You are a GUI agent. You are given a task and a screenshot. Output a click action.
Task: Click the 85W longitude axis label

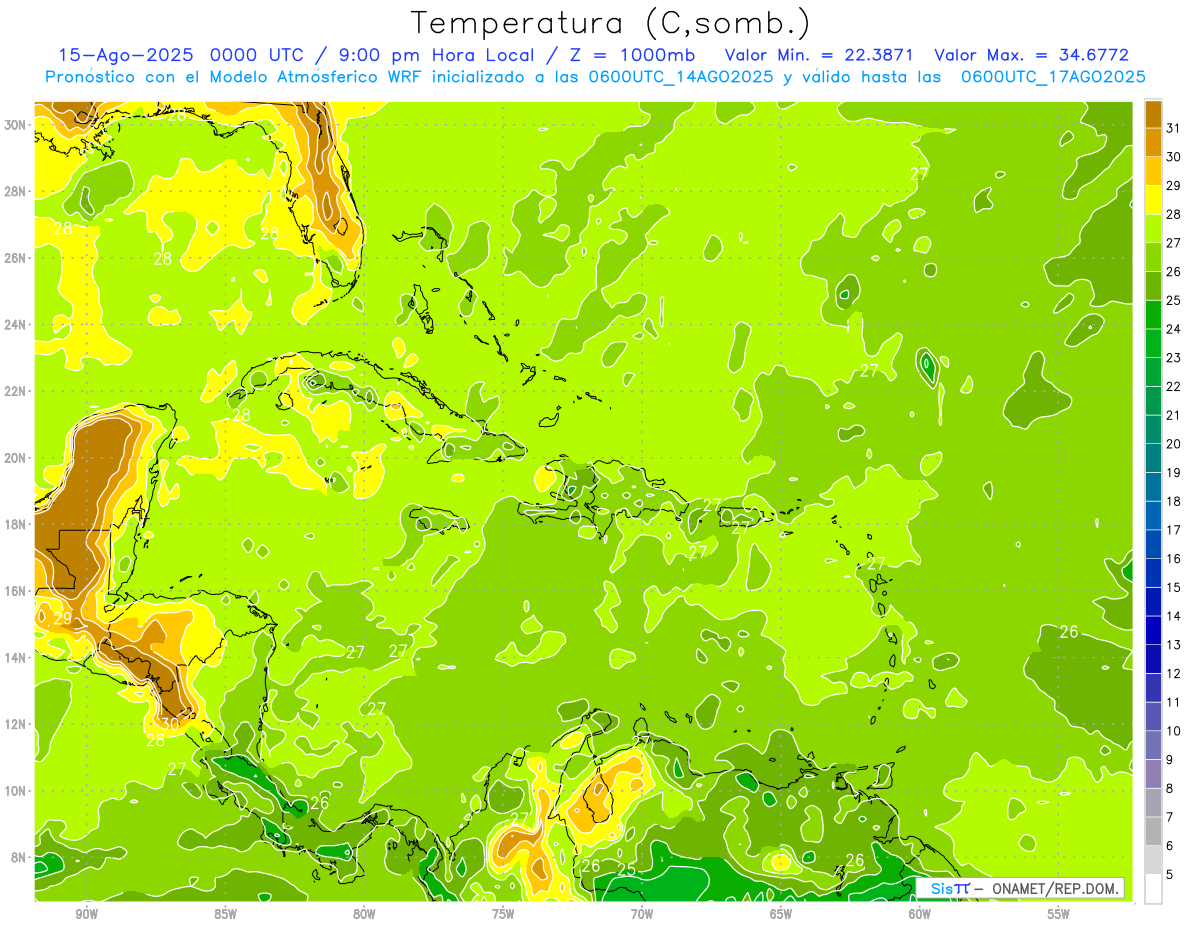click(x=225, y=914)
